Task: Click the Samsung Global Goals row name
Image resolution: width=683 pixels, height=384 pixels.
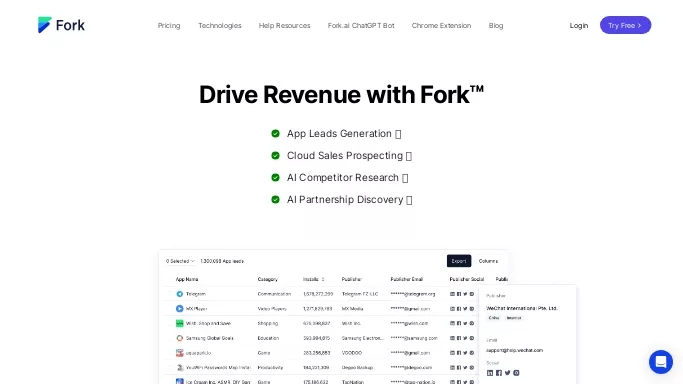Action: (210, 338)
